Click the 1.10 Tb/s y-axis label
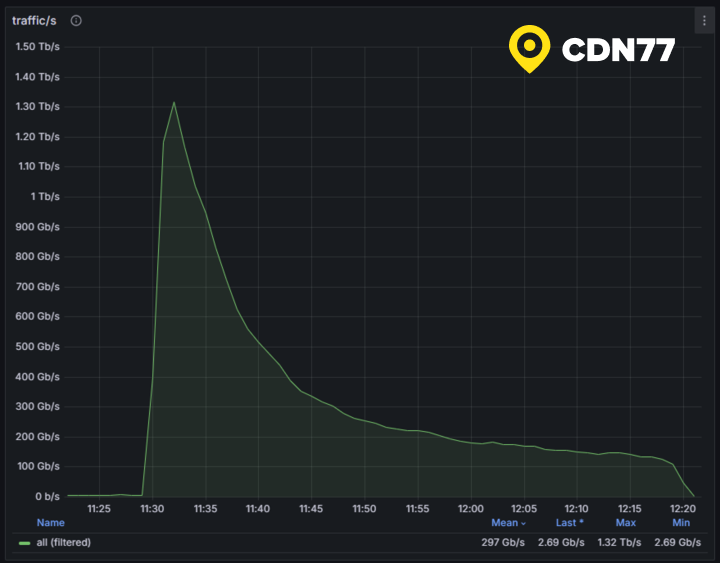 pyautogui.click(x=39, y=166)
